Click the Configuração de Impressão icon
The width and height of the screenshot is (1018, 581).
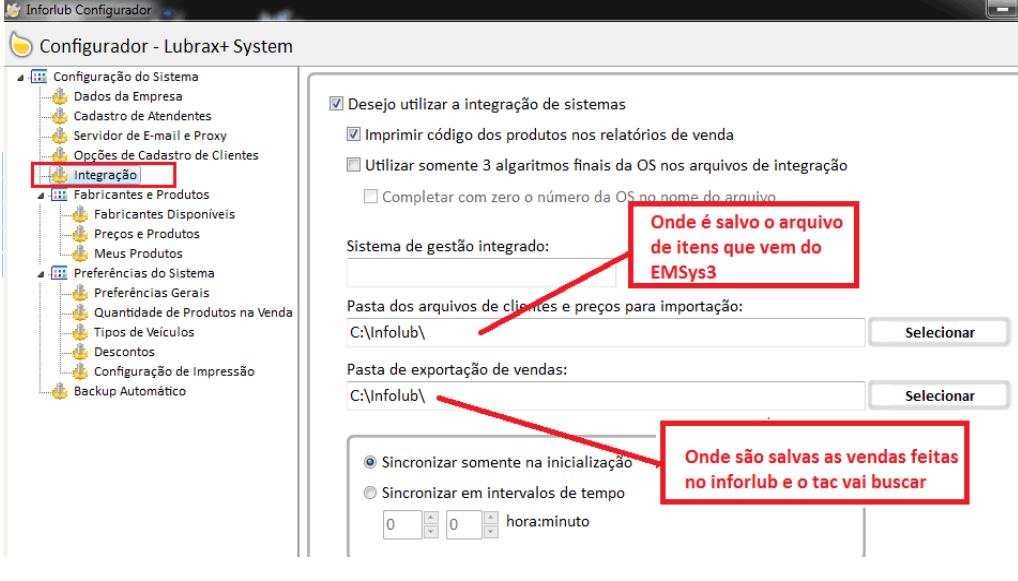tap(80, 371)
